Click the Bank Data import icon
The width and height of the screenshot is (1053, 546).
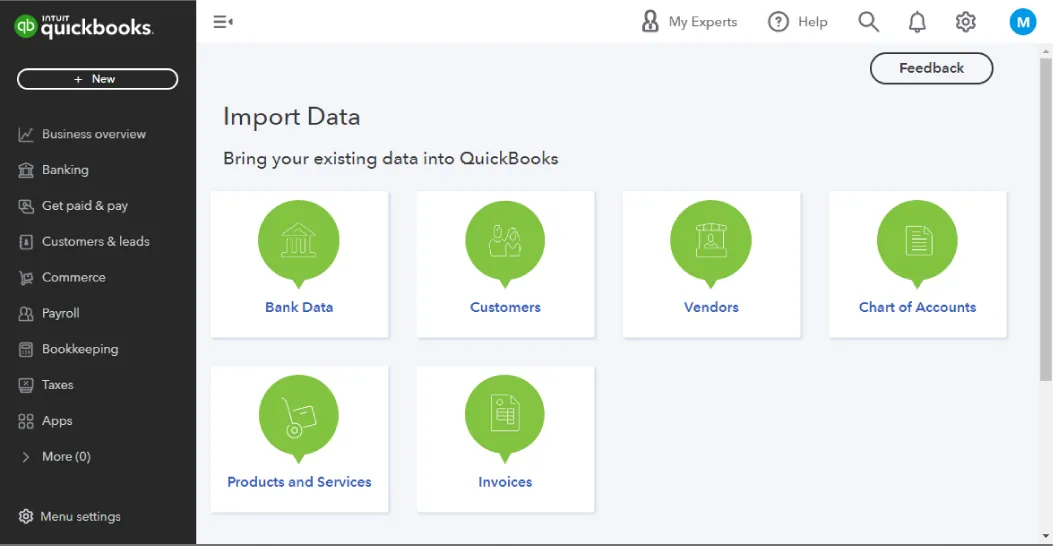point(298,241)
